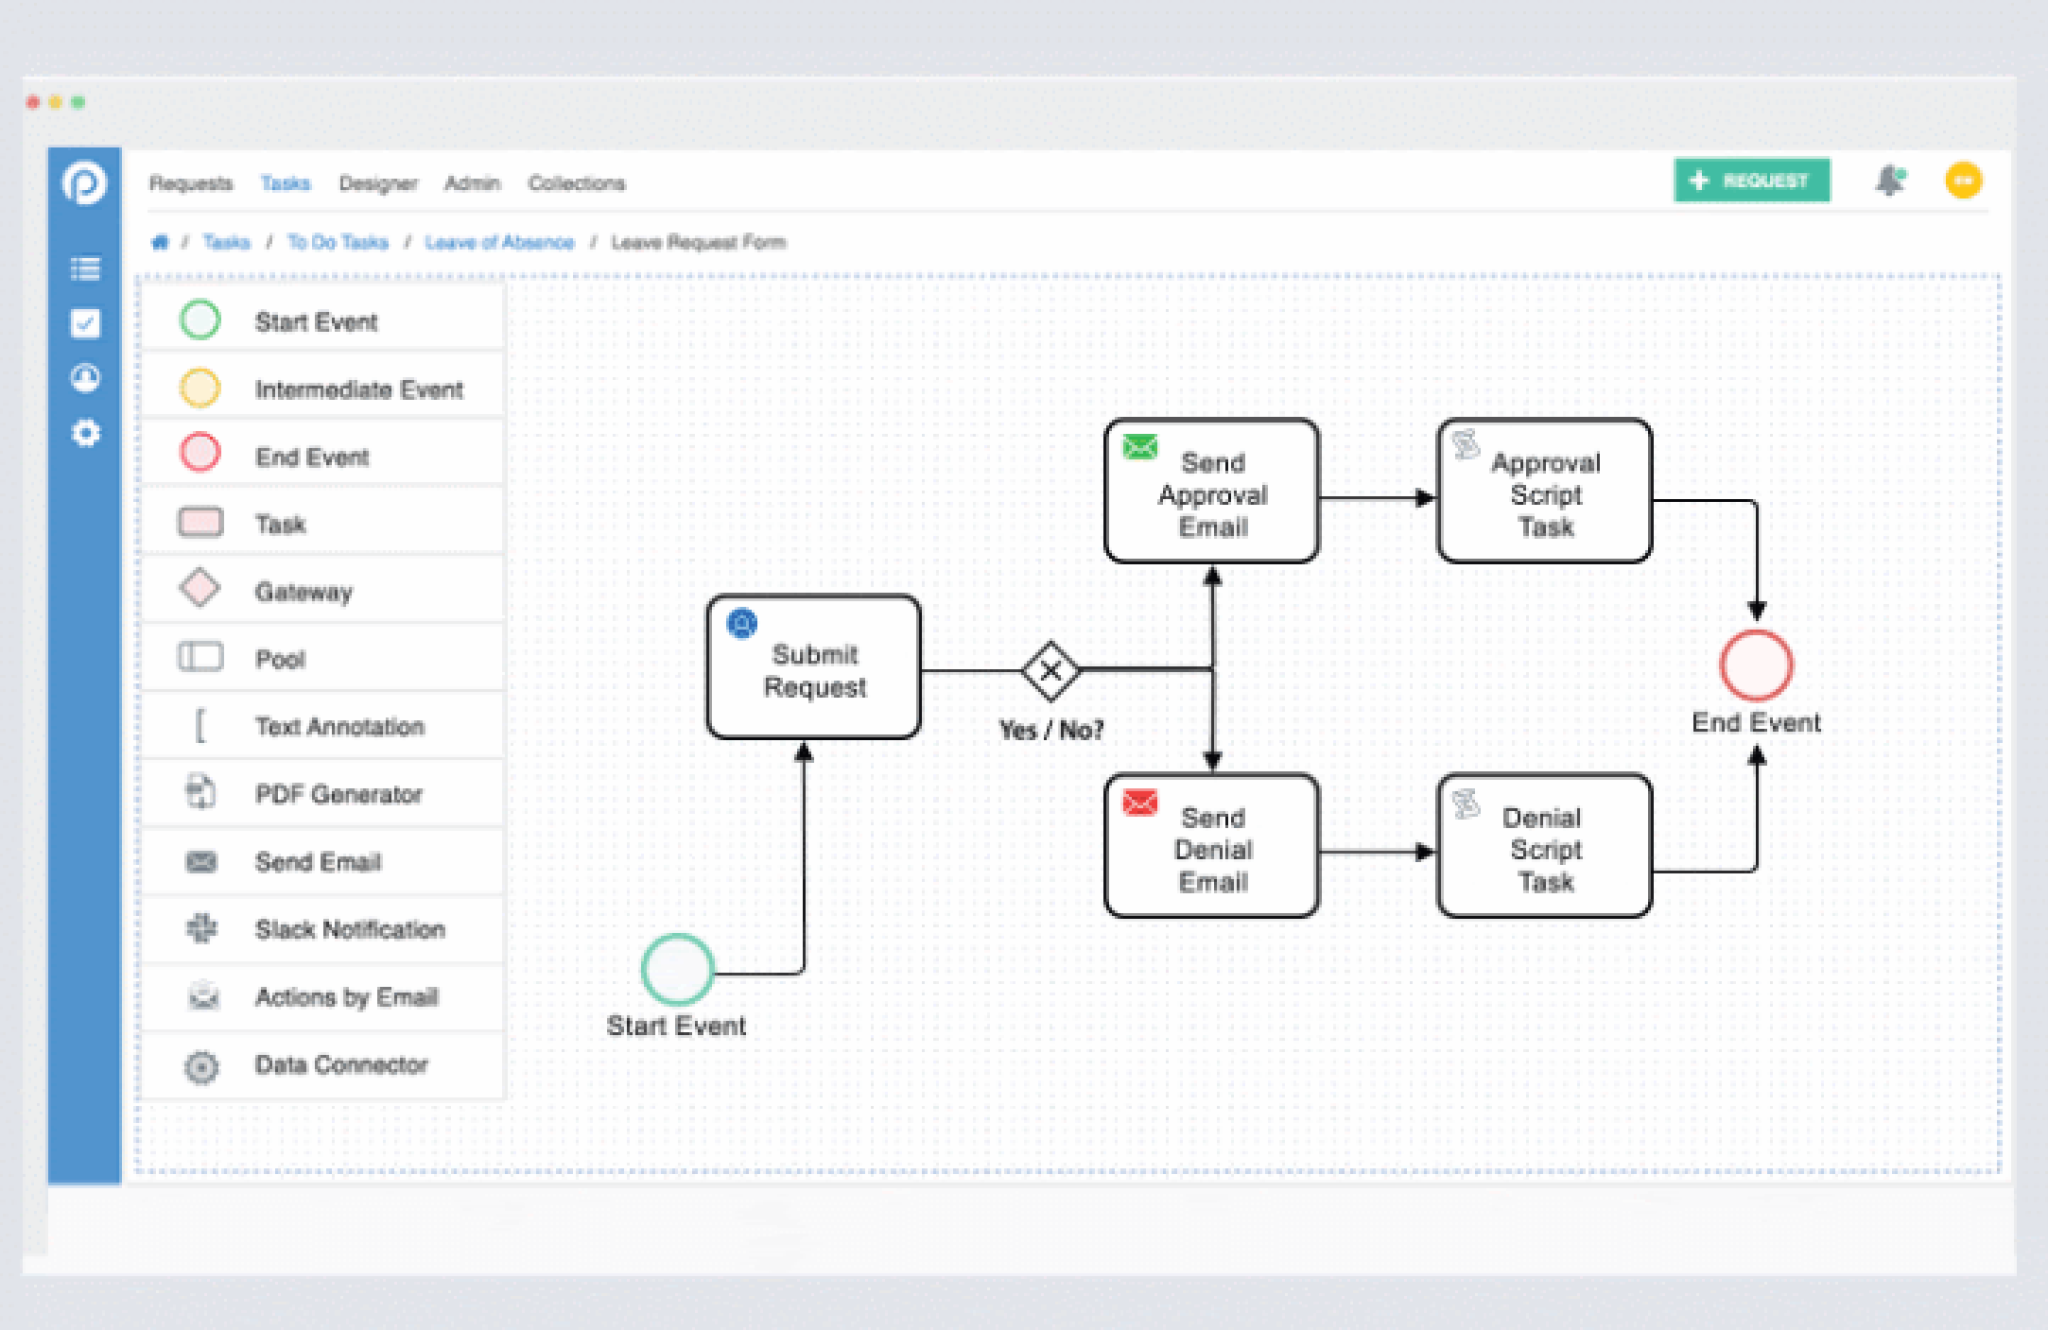Select the End Event tool
The image size is (2048, 1330).
point(311,455)
